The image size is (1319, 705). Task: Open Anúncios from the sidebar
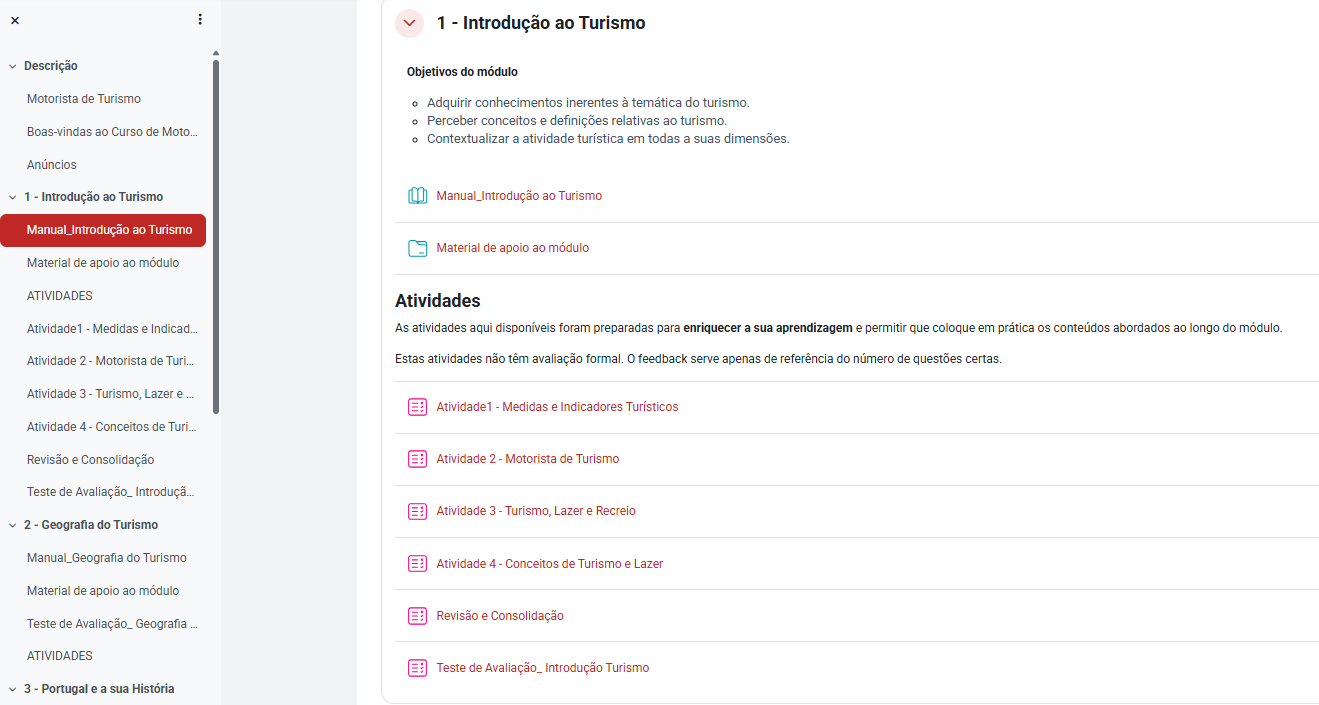click(52, 165)
